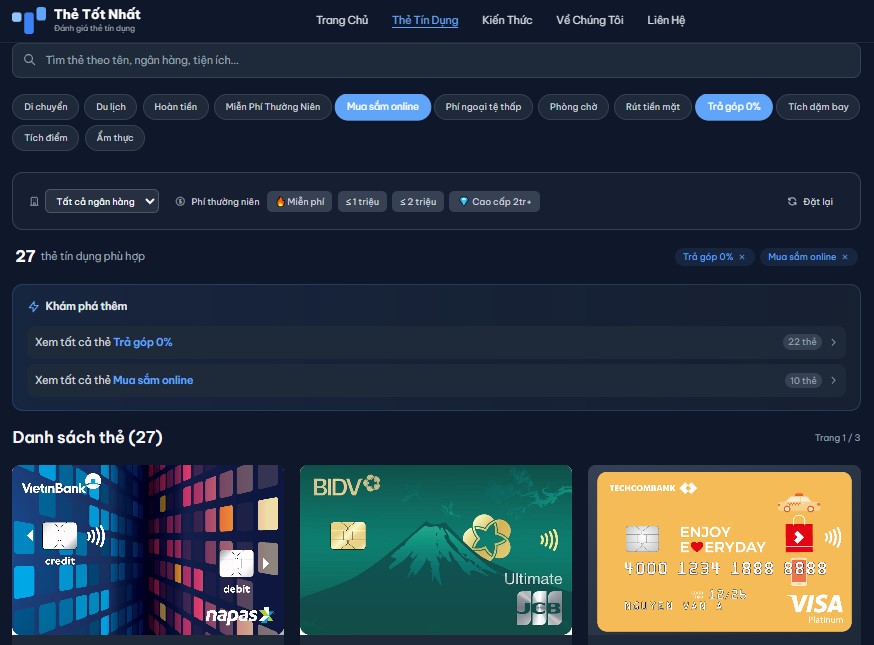The image size is (874, 645).
Task: Open the Tất cả ngân hàng dropdown
Action: (102, 201)
